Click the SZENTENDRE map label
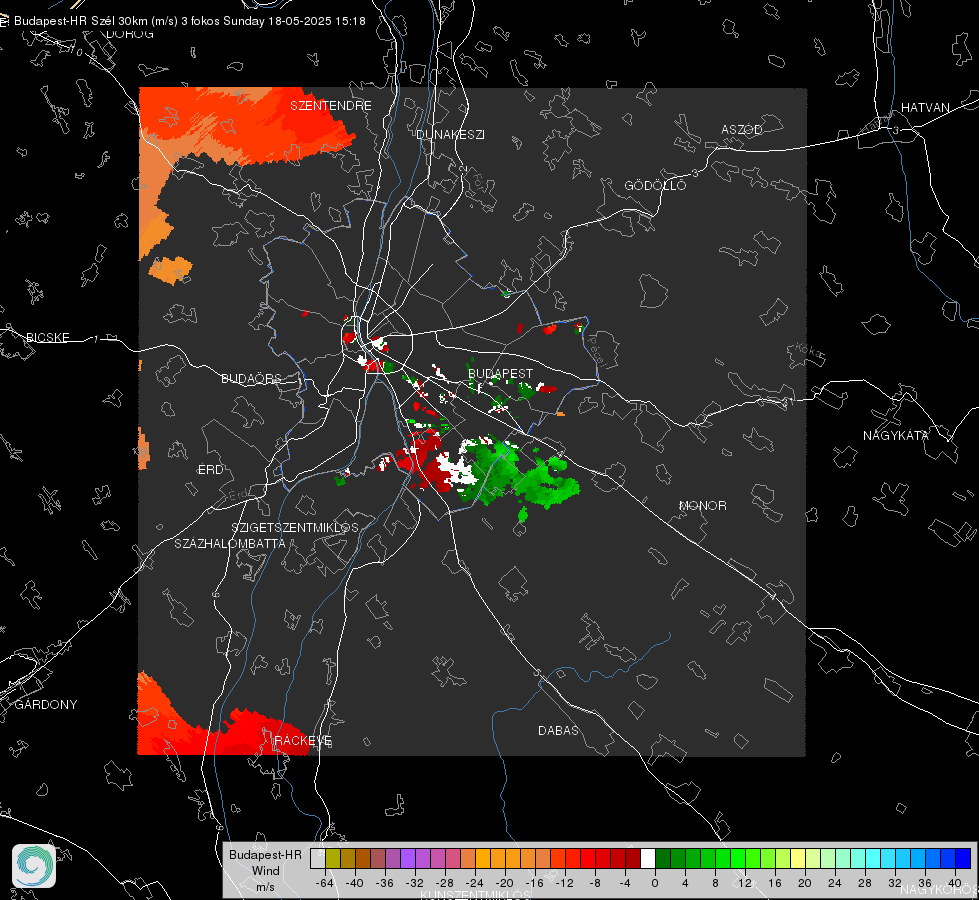 [x=331, y=106]
